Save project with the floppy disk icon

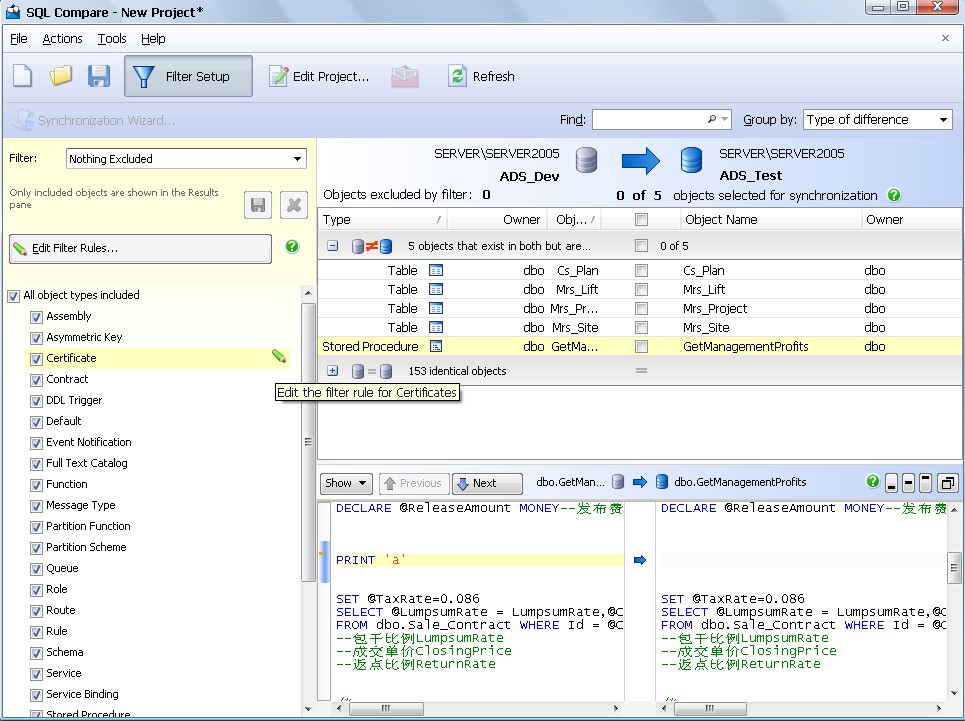99,76
